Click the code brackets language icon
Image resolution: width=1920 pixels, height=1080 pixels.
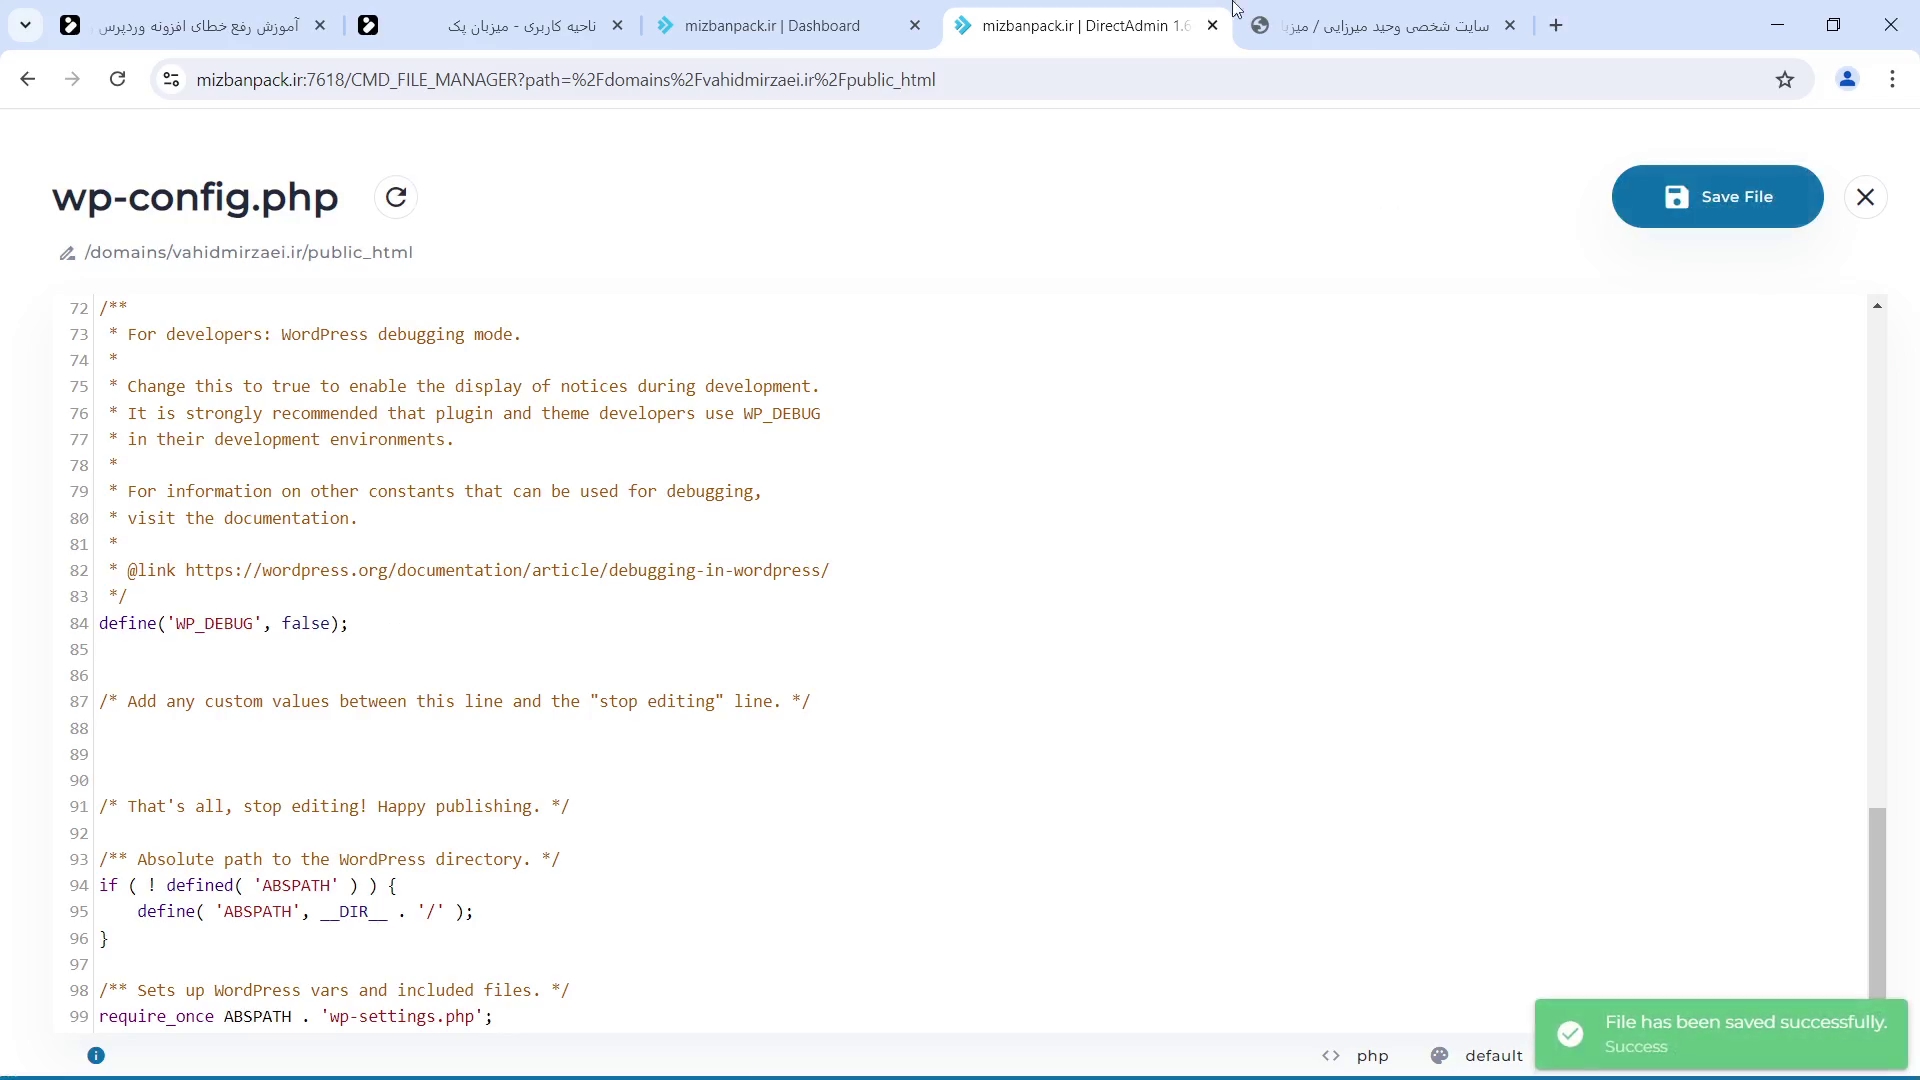click(1331, 1056)
